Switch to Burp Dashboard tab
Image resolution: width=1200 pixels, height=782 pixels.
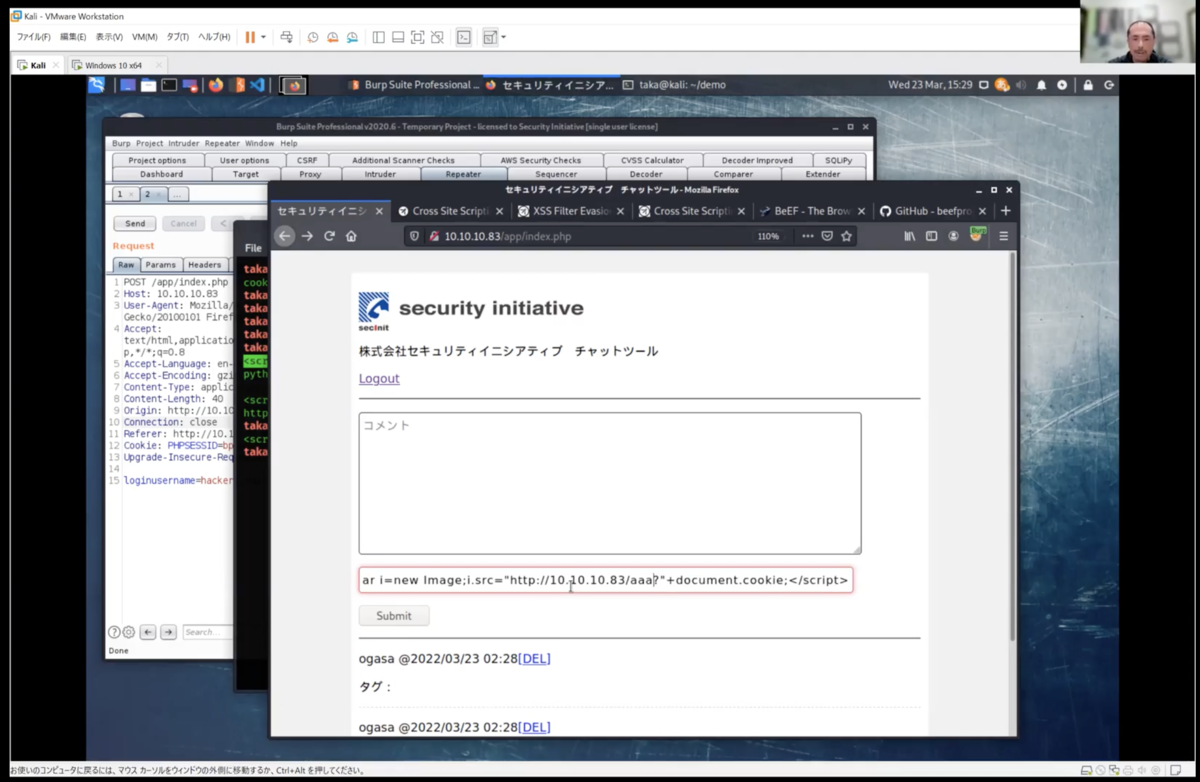[x=161, y=174]
